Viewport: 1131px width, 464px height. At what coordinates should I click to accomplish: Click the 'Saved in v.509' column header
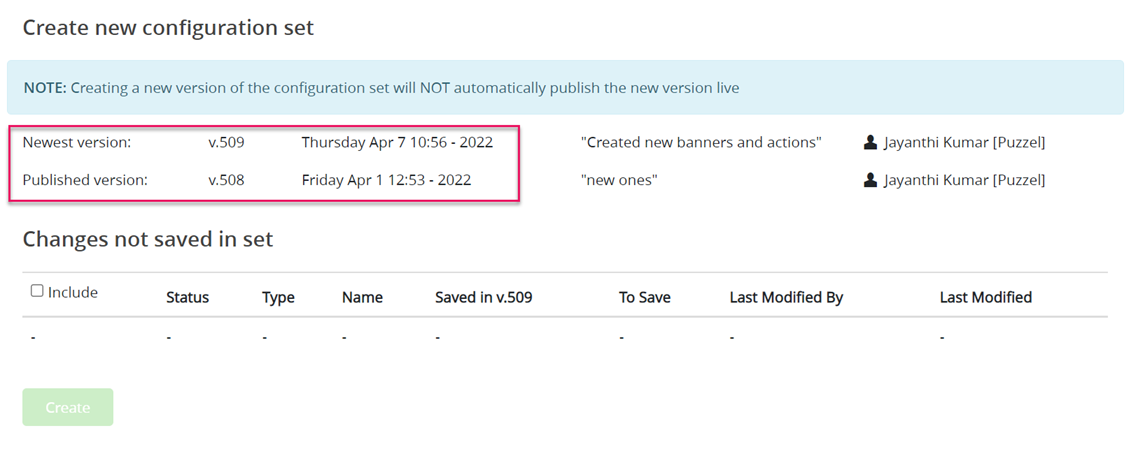tap(483, 297)
